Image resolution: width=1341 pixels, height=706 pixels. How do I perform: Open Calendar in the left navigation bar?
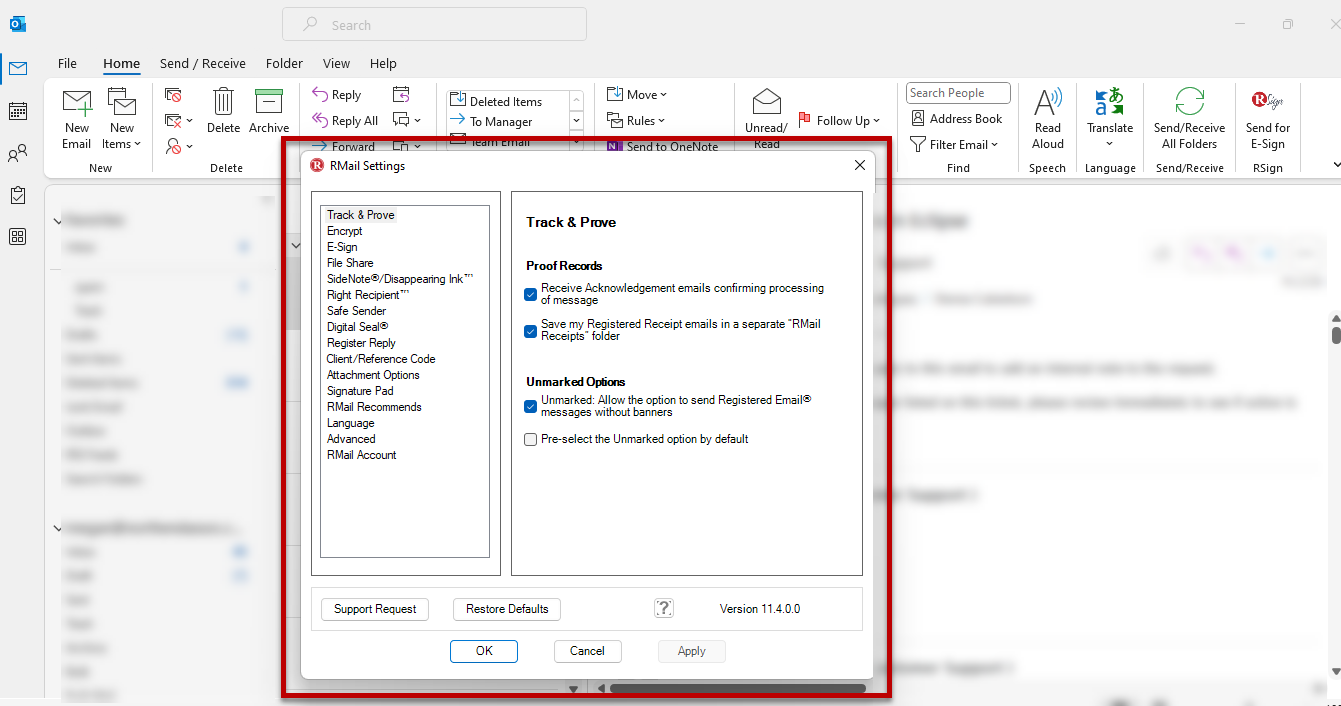18,111
